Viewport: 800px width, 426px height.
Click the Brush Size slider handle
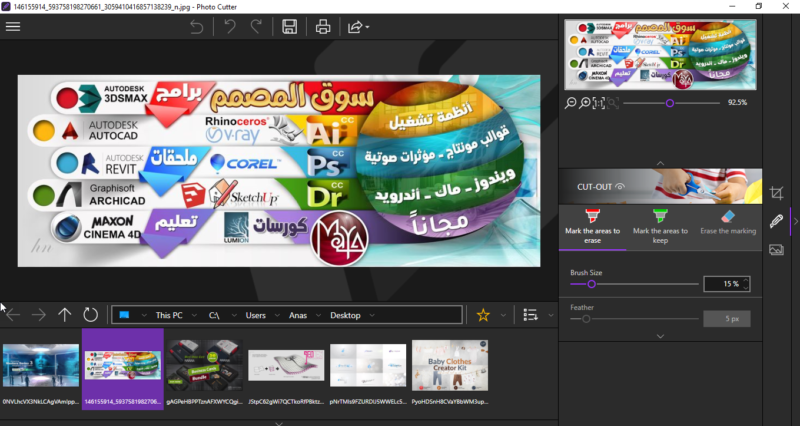point(592,284)
